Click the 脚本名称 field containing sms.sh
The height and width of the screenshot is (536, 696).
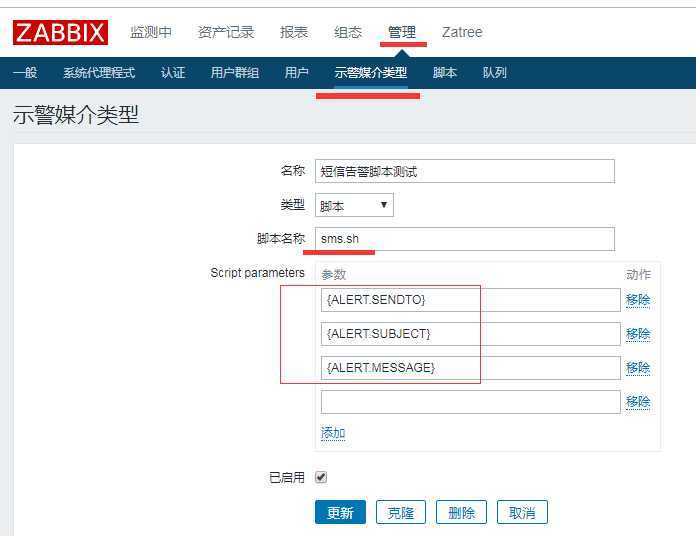click(465, 239)
